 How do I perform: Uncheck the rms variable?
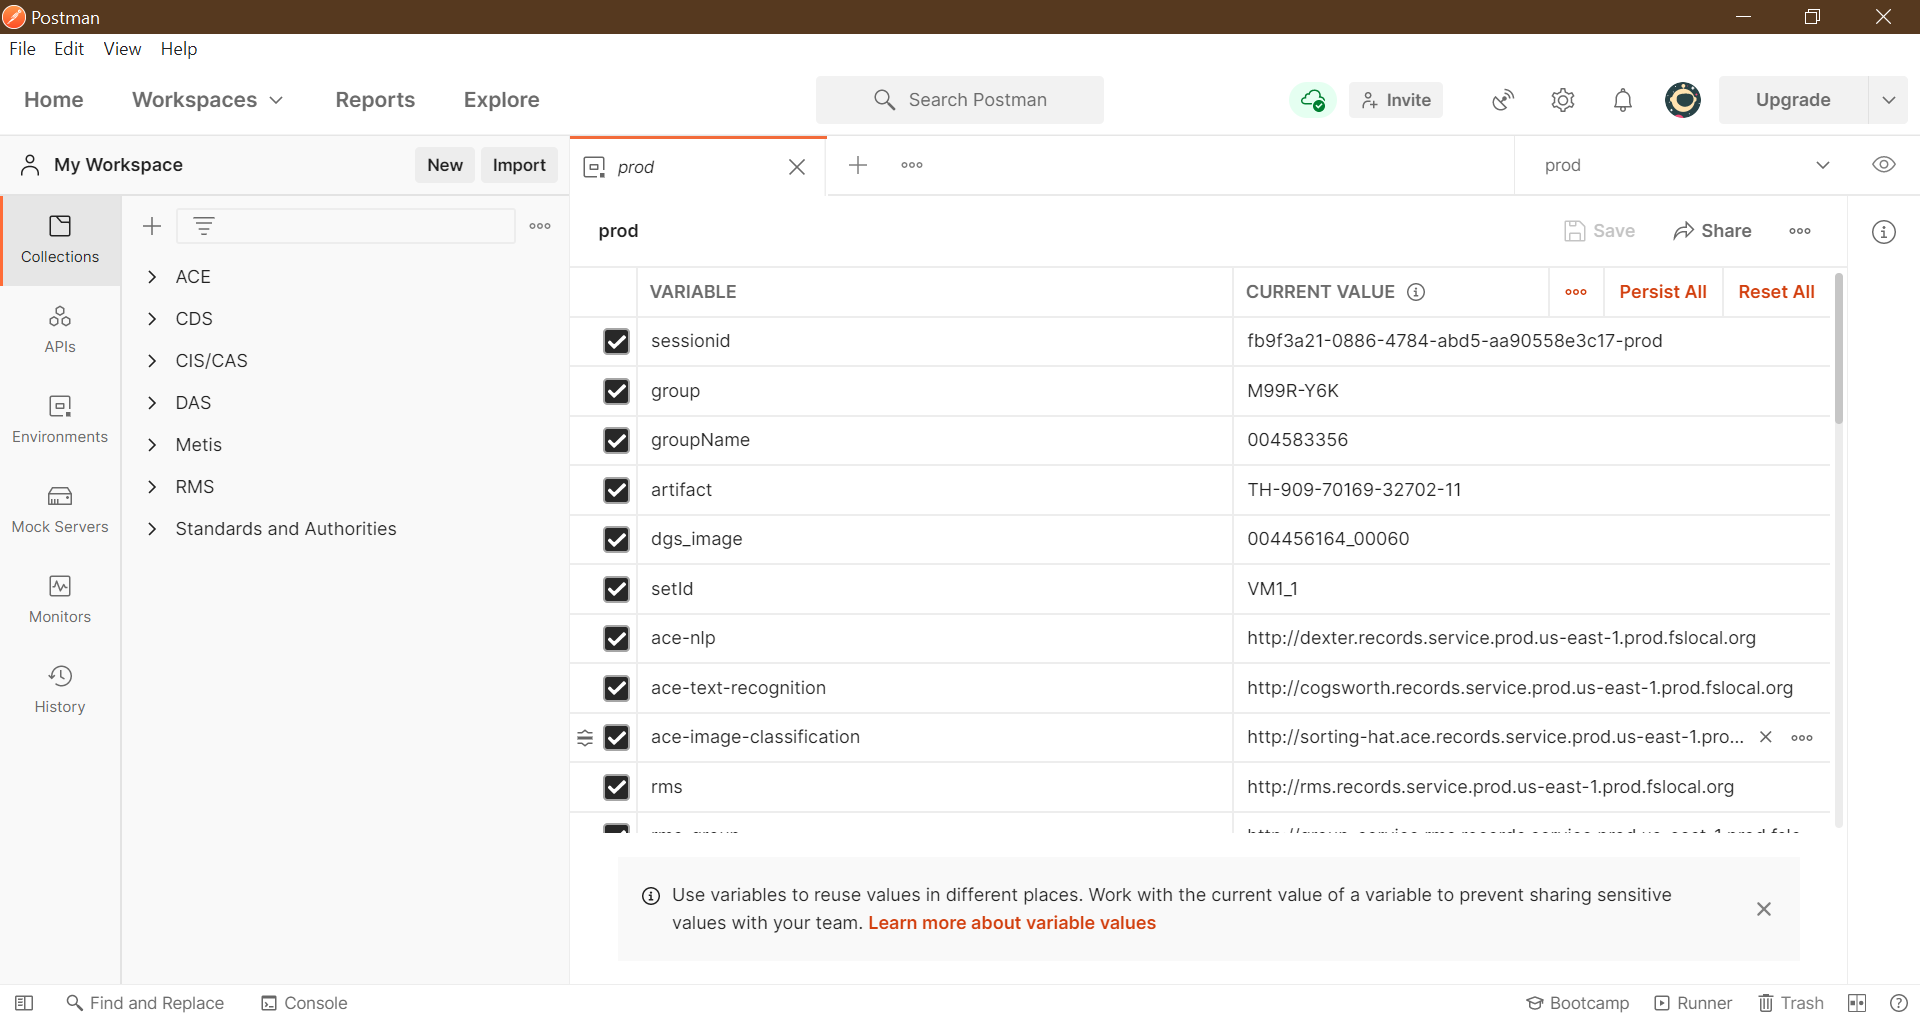pyautogui.click(x=617, y=787)
